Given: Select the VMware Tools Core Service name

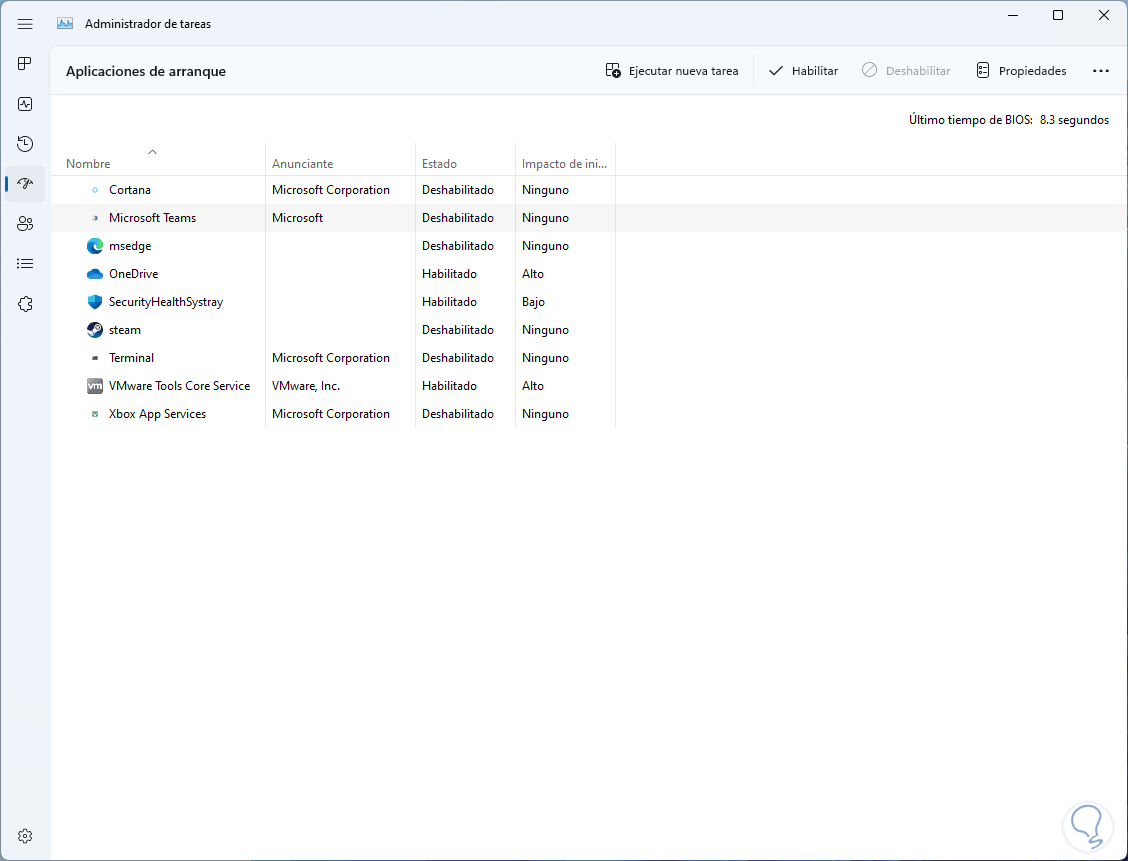Looking at the screenshot, I should pos(179,386).
